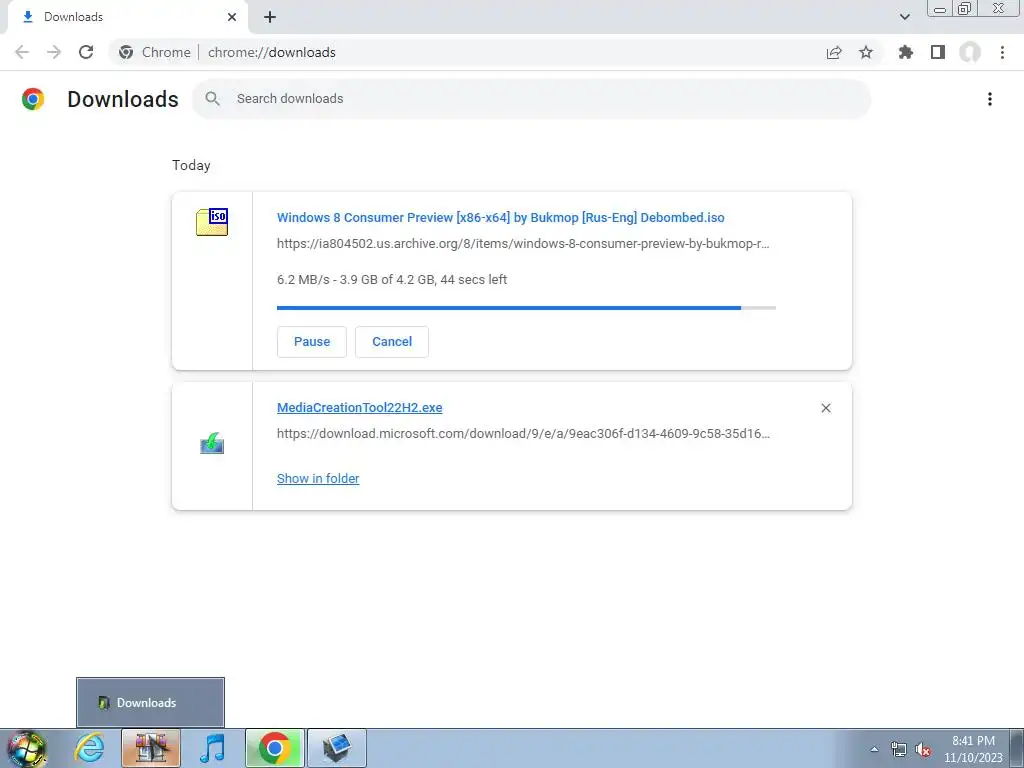The width and height of the screenshot is (1024, 768).
Task: Open the network tray icon
Action: click(x=899, y=749)
